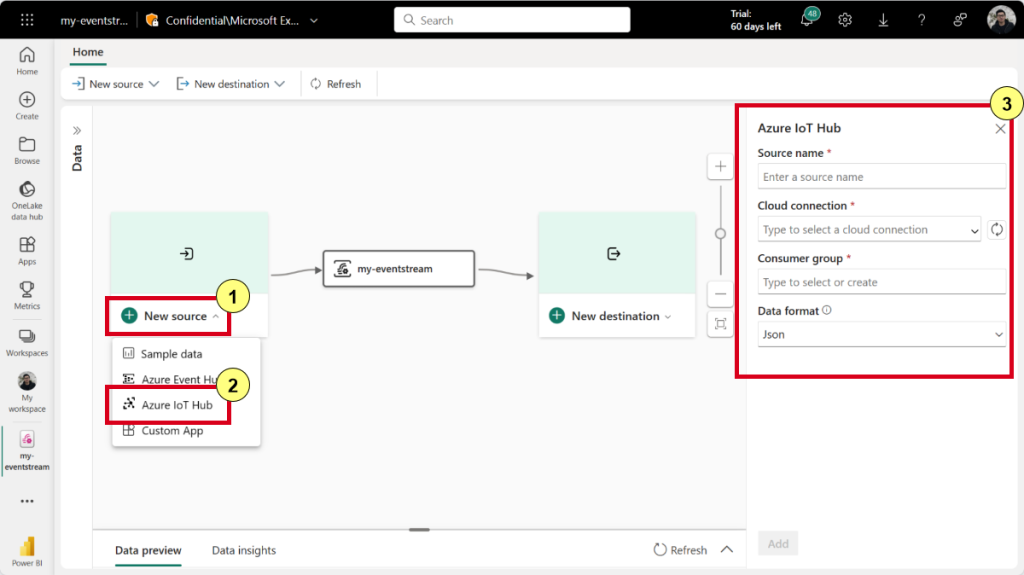
Task: Open My workspace
Action: point(27,392)
